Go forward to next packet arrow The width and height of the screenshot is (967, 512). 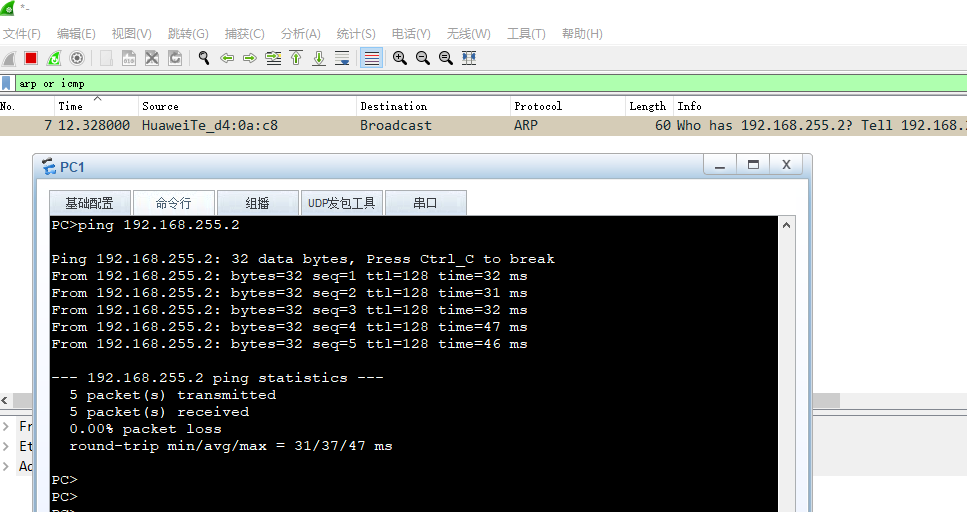[250, 58]
